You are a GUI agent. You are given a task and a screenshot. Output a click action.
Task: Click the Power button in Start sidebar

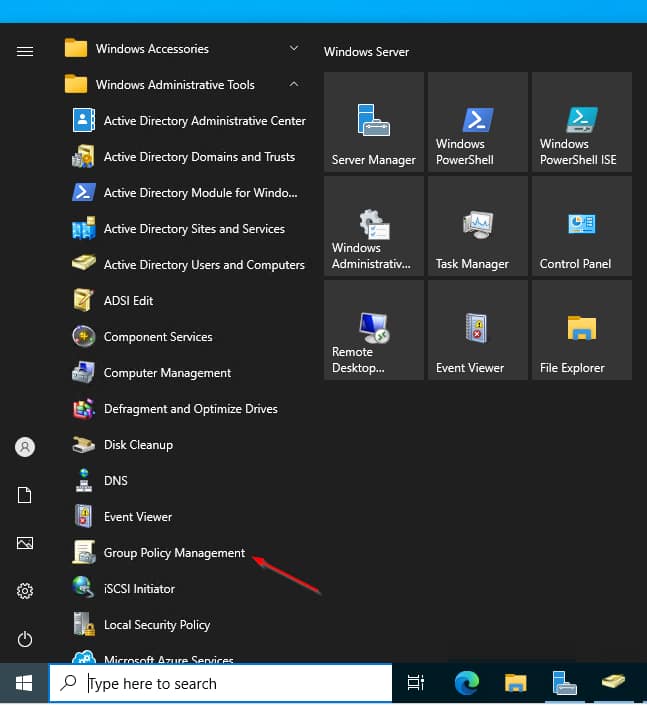25,639
